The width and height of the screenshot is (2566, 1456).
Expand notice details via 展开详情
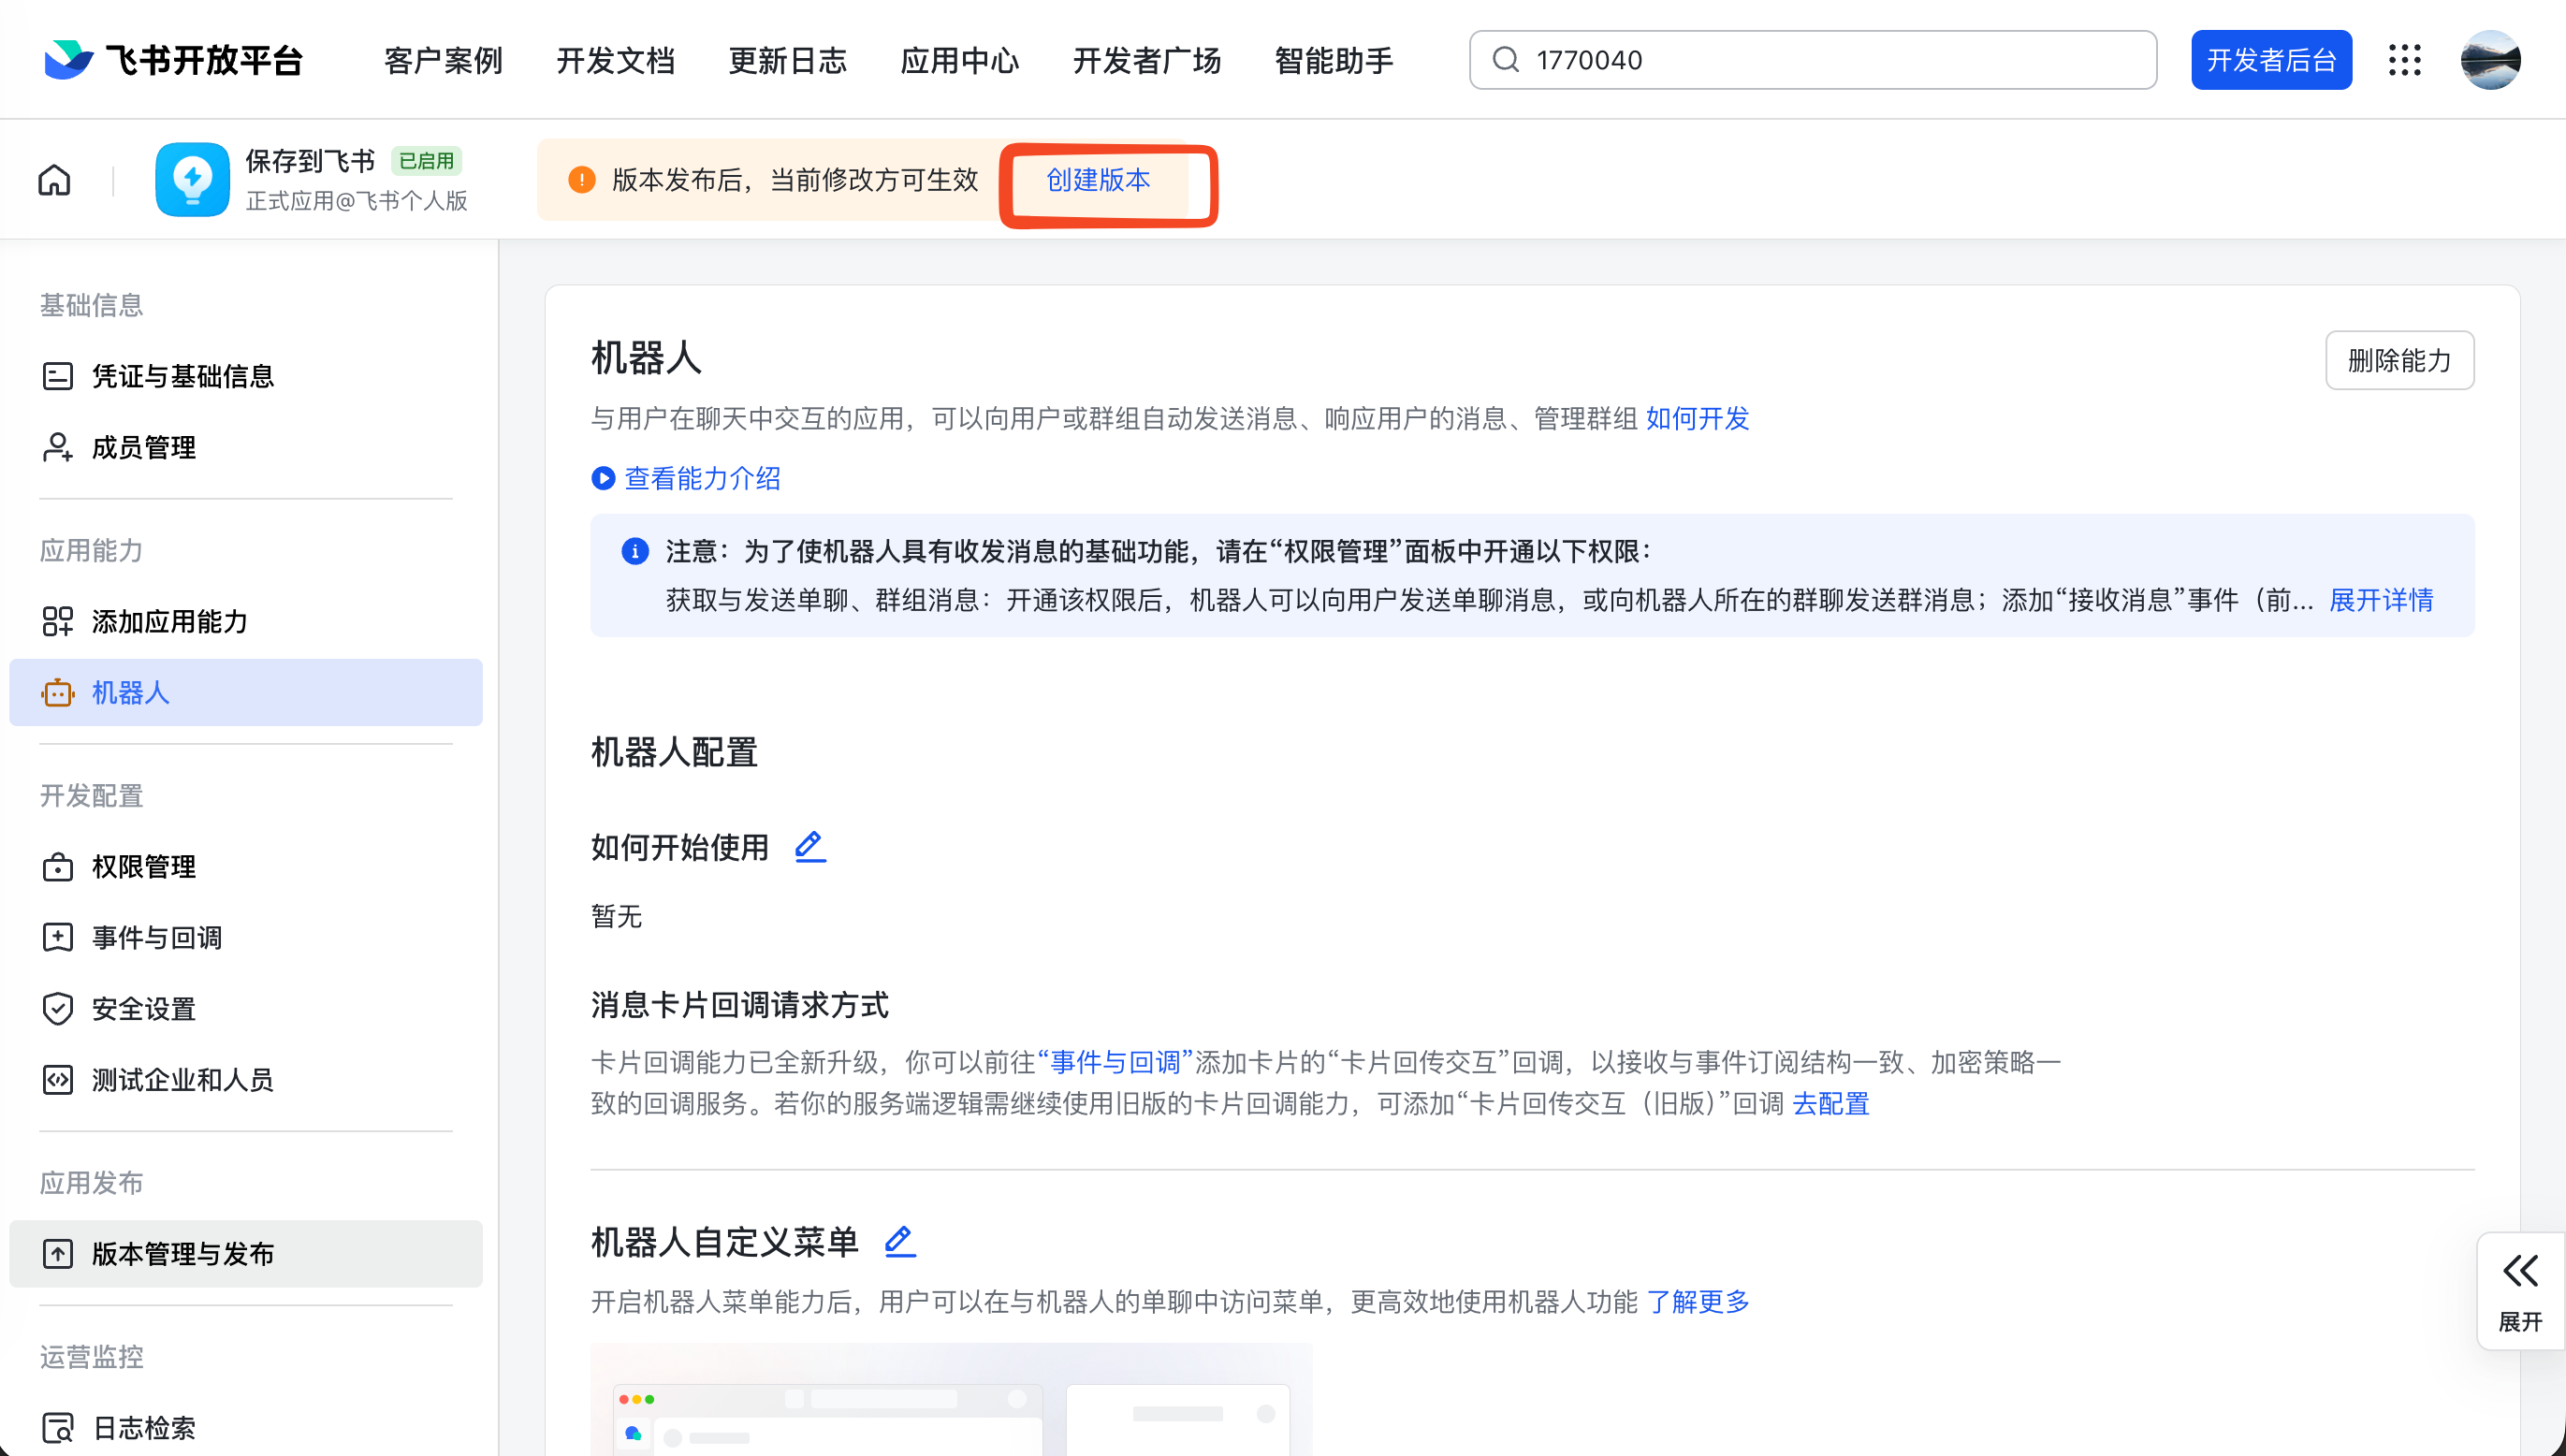(x=2380, y=600)
